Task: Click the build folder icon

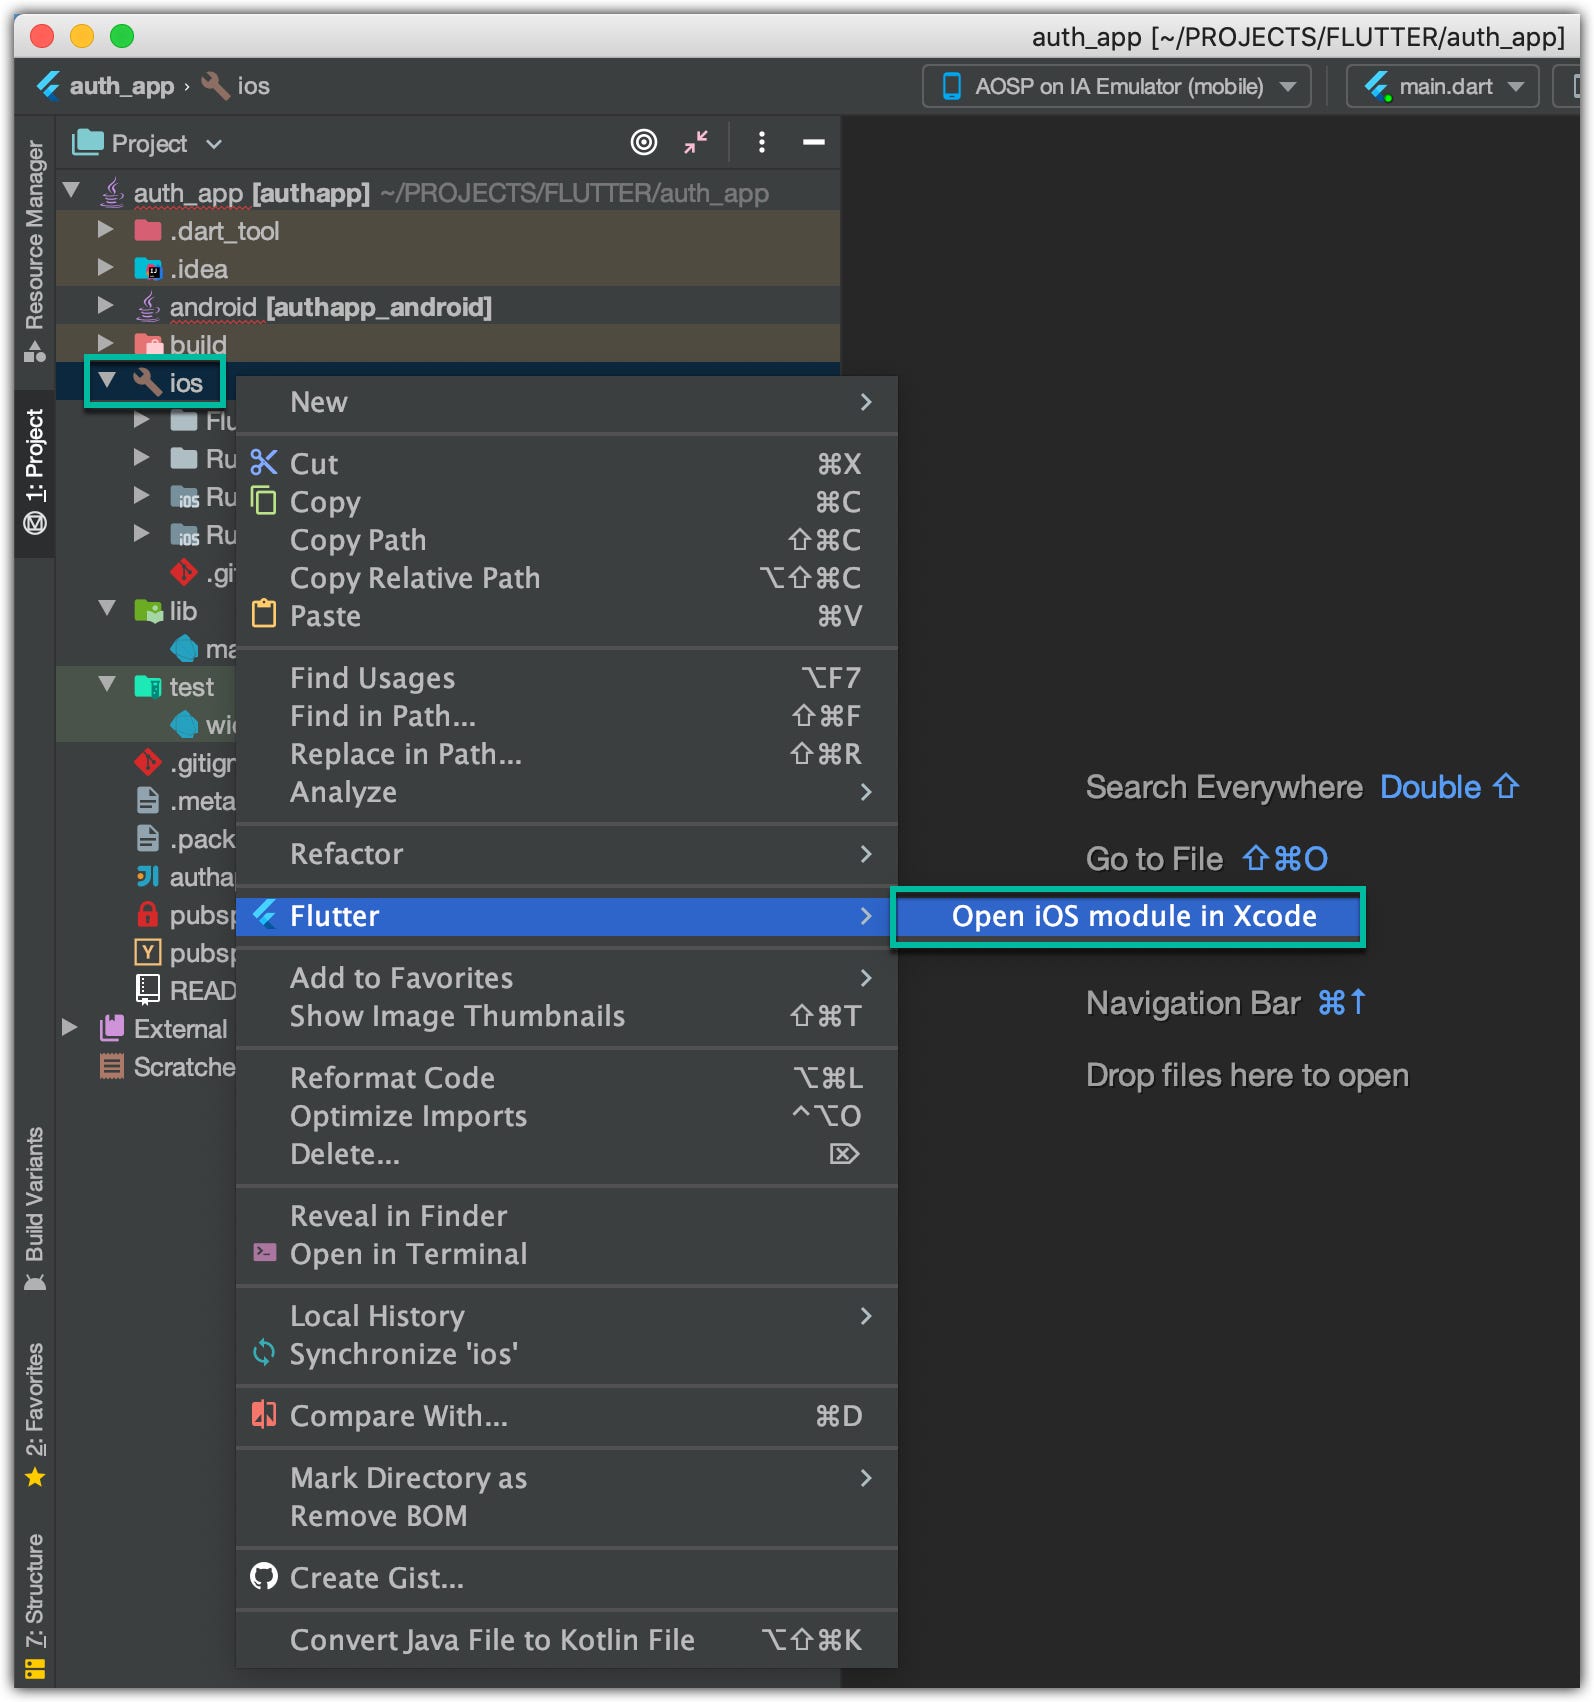Action: (x=148, y=345)
